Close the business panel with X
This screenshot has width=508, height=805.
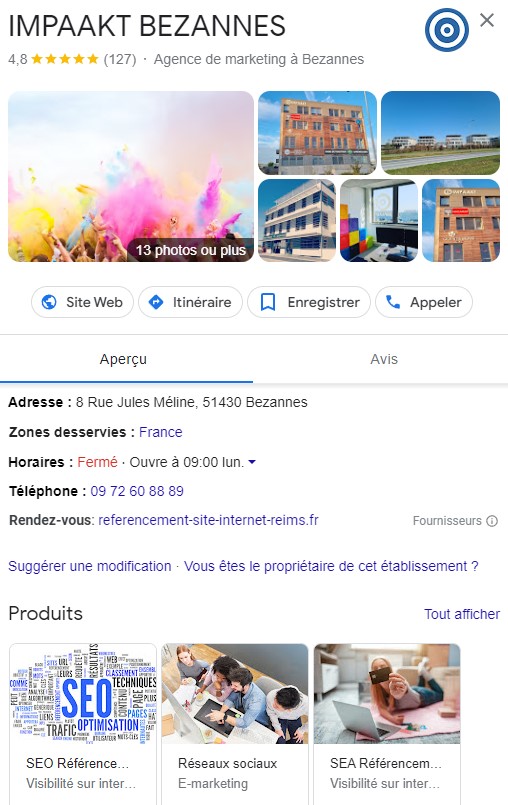click(486, 20)
